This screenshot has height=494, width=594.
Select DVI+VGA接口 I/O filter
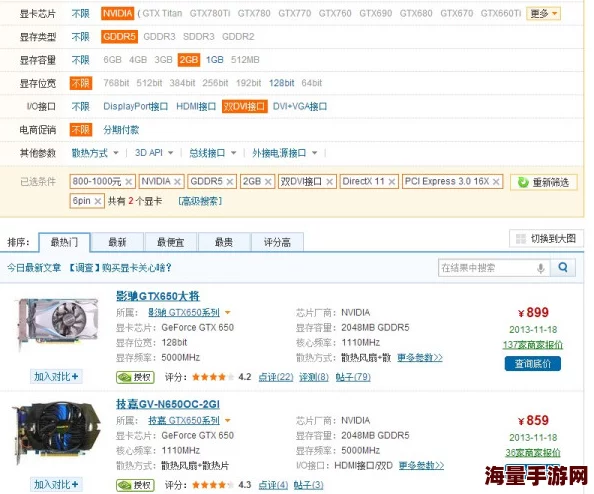click(x=300, y=106)
